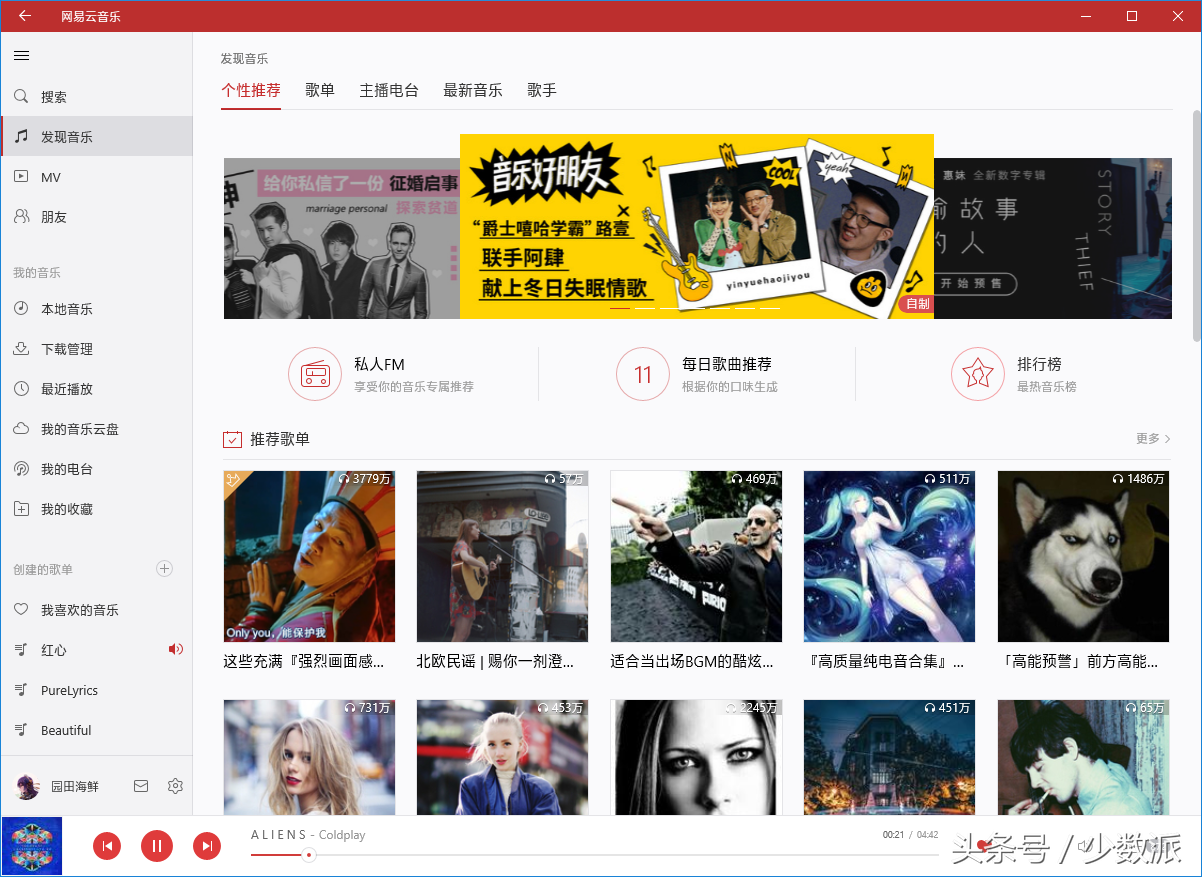Click title 这些充满『强烈画面感...

point(304,661)
